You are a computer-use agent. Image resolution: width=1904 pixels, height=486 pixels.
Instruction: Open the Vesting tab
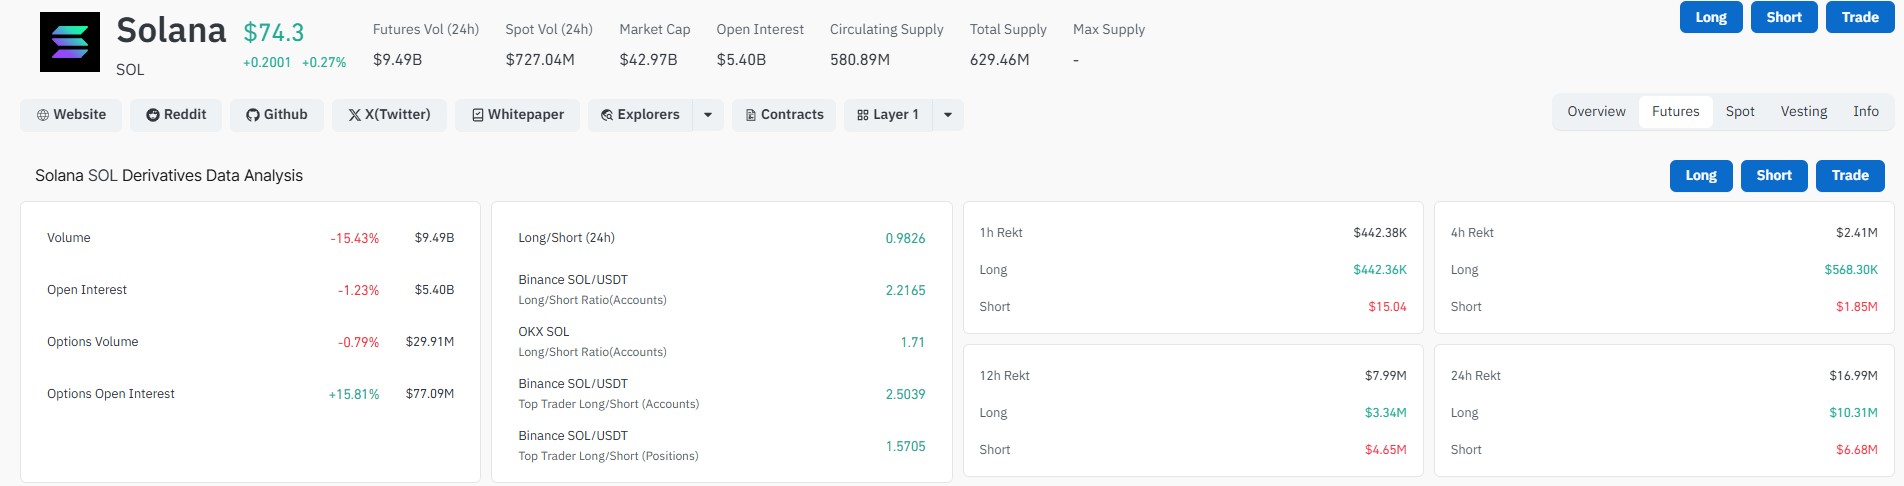click(x=1804, y=112)
